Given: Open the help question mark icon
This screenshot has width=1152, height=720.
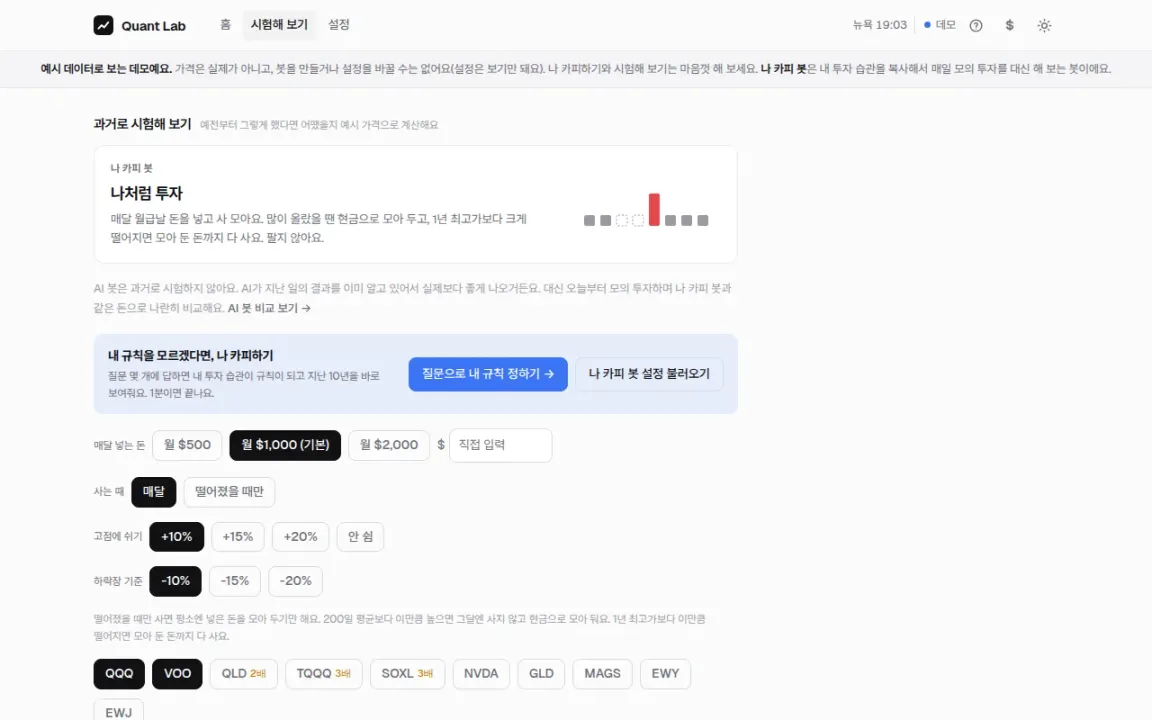Looking at the screenshot, I should pos(976,26).
